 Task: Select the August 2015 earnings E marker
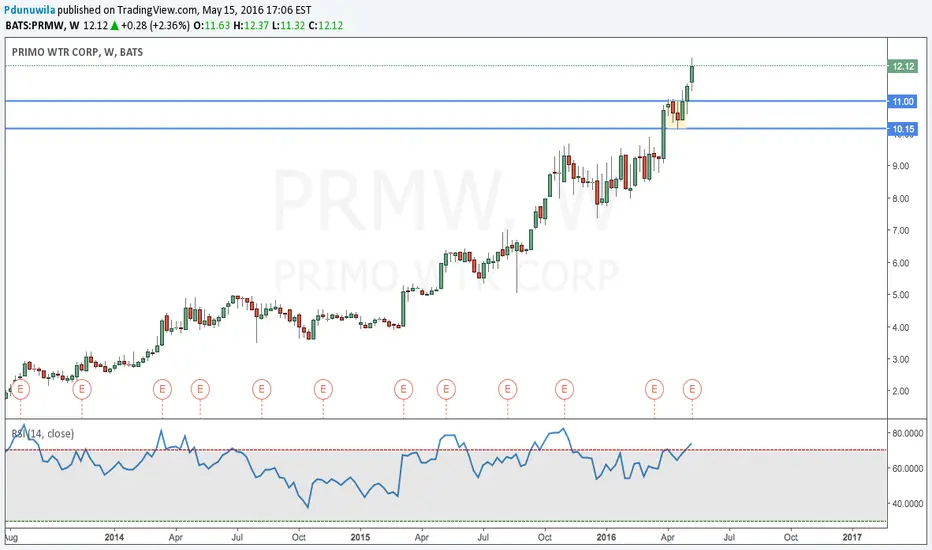508,389
